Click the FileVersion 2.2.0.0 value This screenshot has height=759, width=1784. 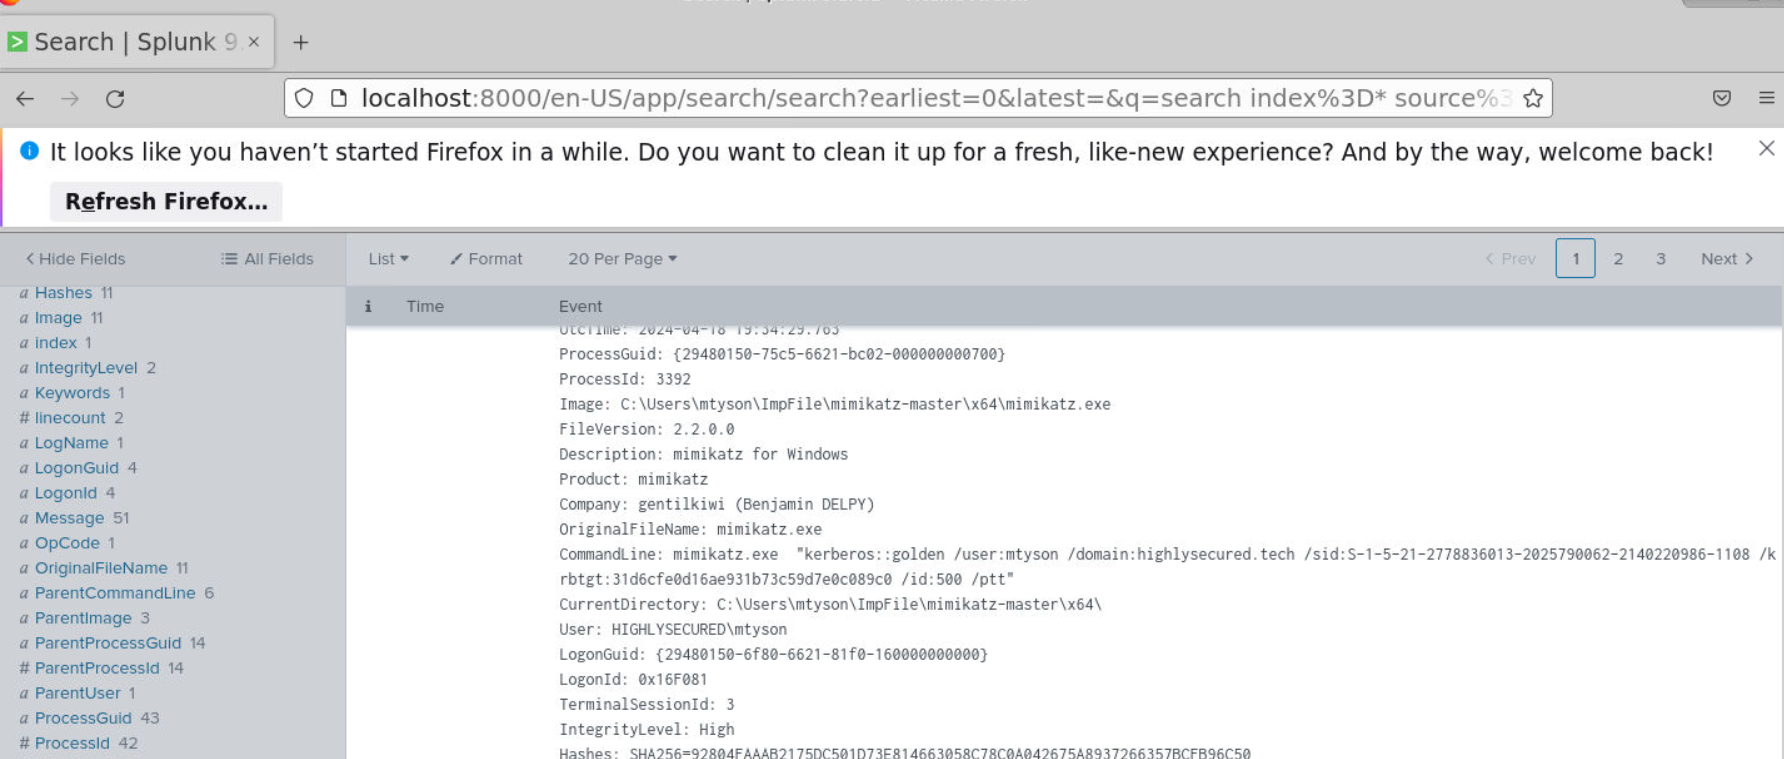point(703,429)
